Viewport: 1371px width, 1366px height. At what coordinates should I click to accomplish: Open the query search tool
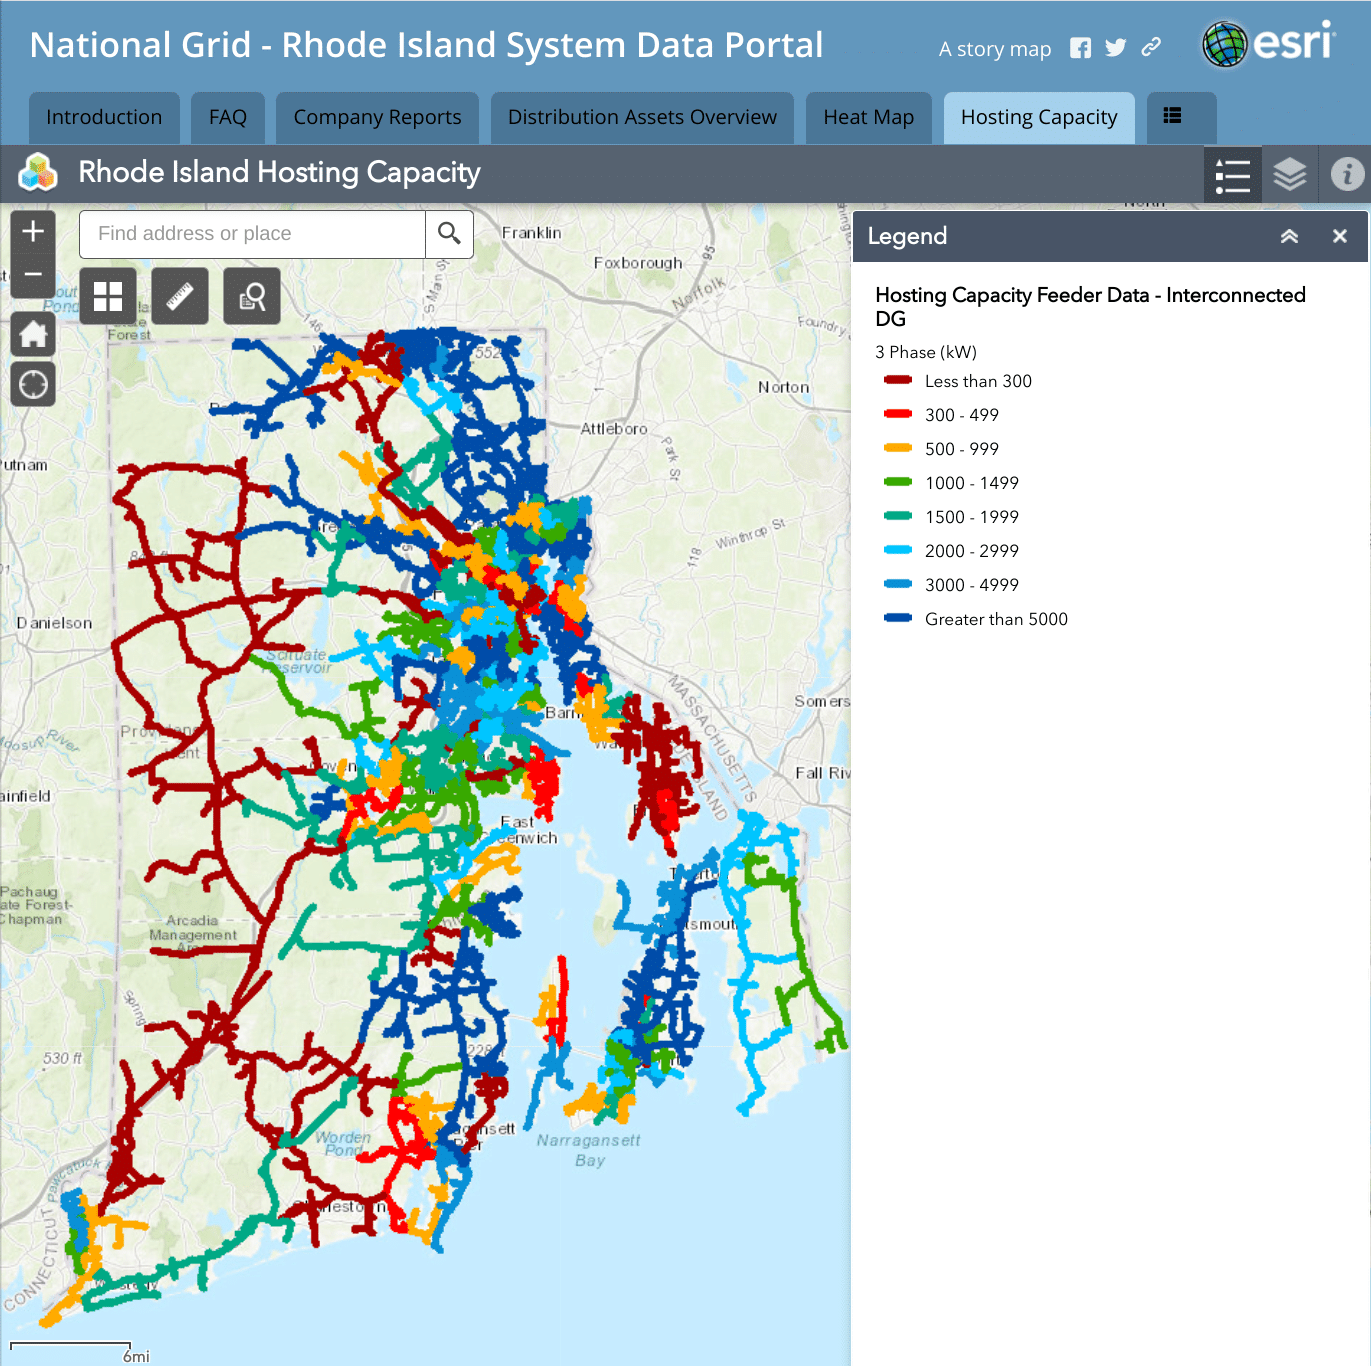252,296
